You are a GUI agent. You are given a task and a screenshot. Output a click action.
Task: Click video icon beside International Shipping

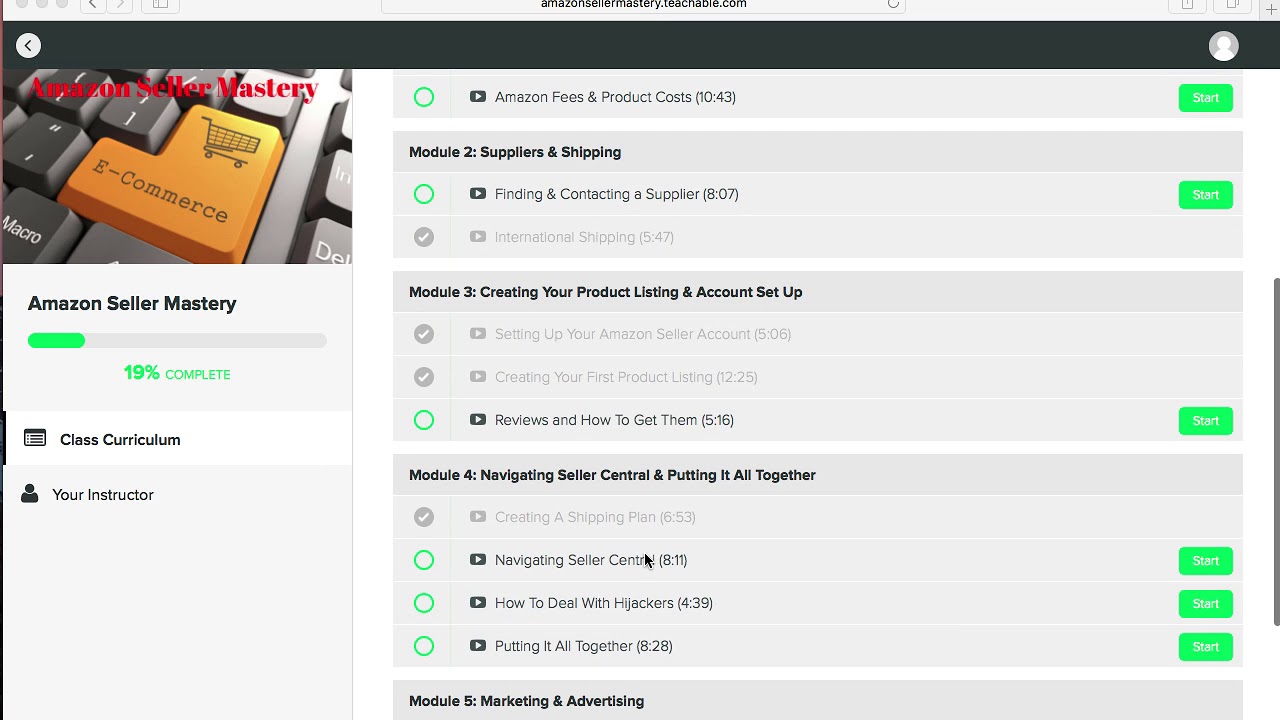pos(478,237)
